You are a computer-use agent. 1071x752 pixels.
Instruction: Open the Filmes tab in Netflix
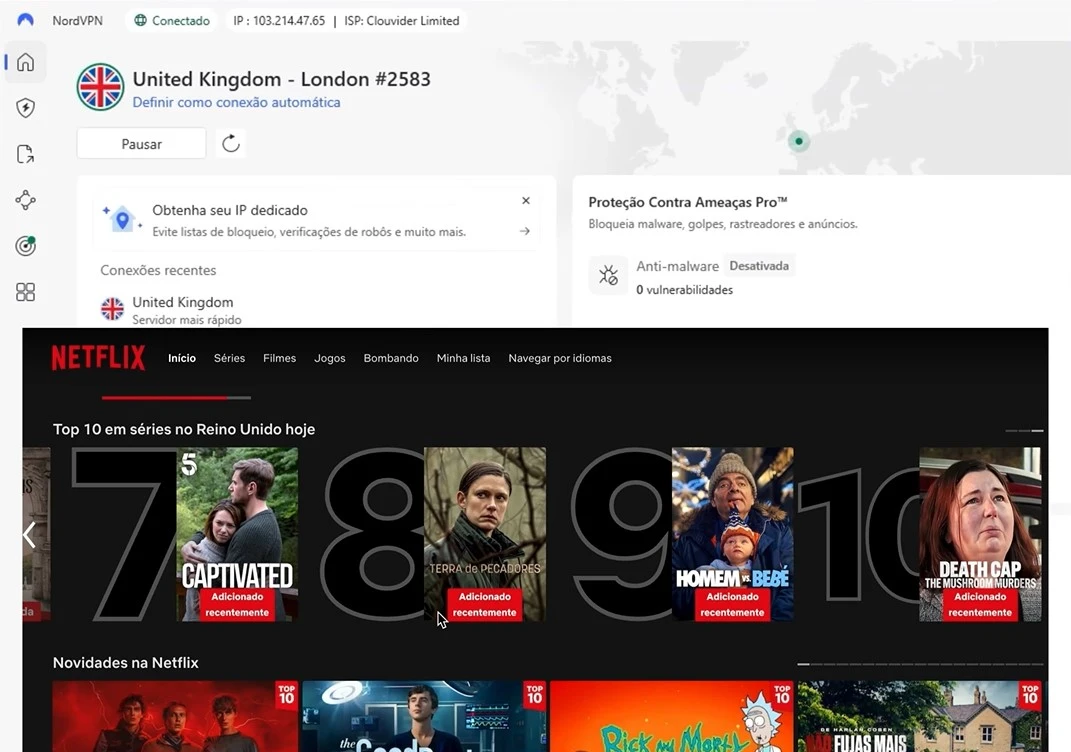click(279, 358)
